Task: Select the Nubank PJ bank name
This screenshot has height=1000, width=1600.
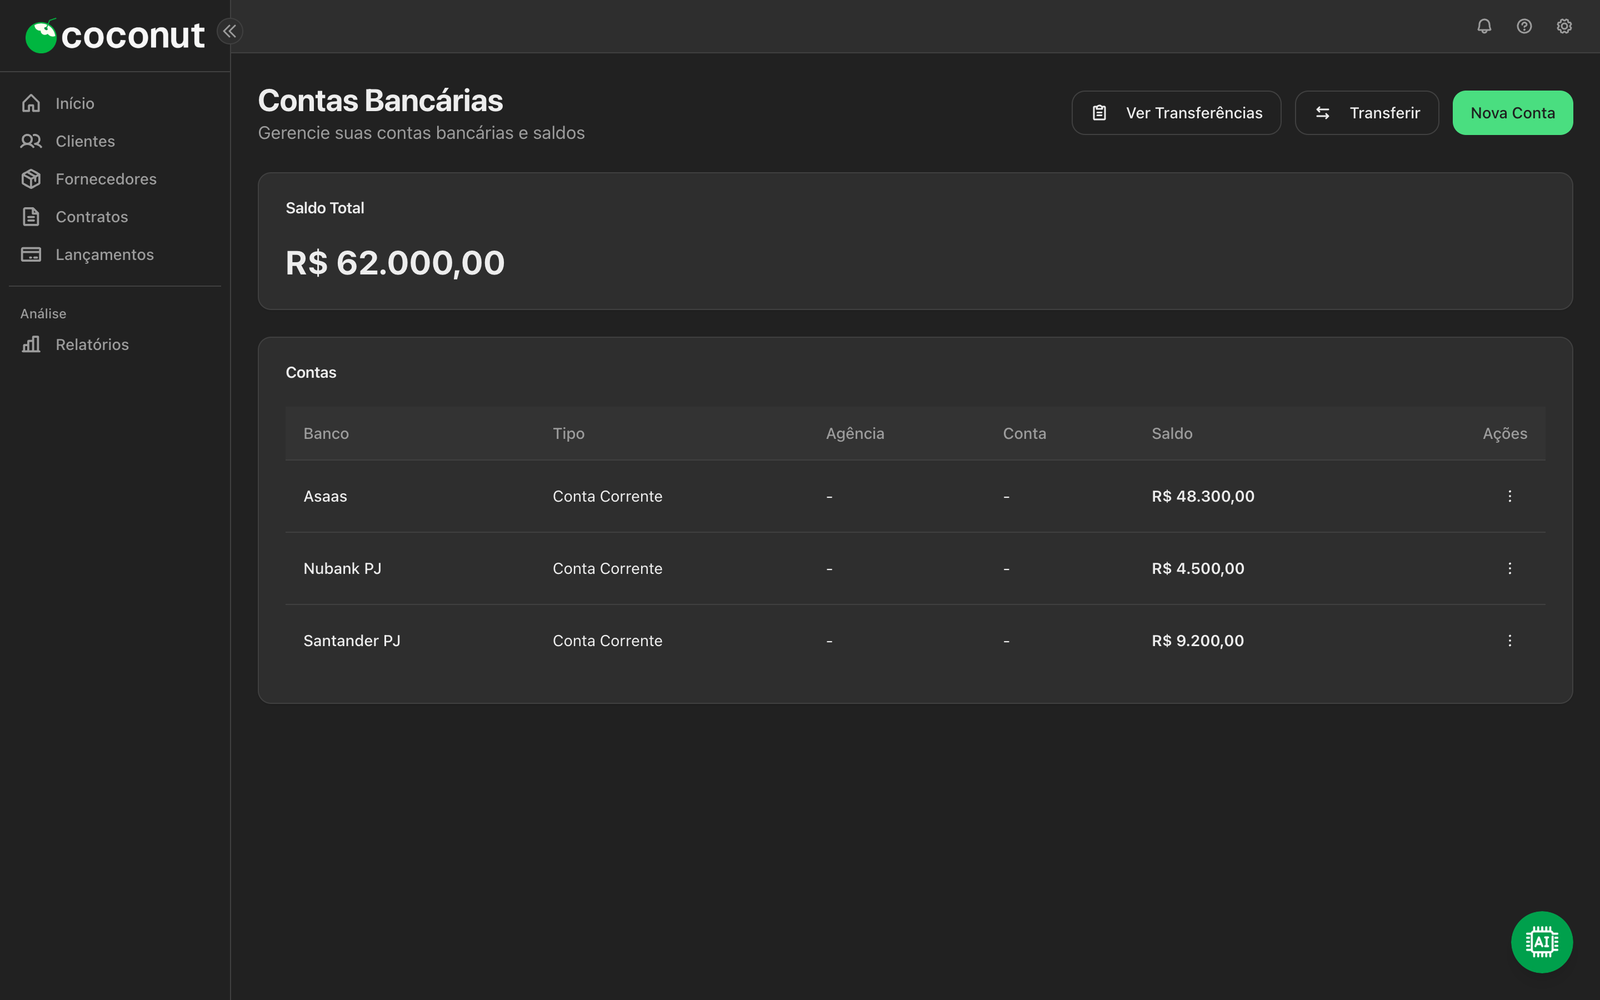Action: point(342,568)
